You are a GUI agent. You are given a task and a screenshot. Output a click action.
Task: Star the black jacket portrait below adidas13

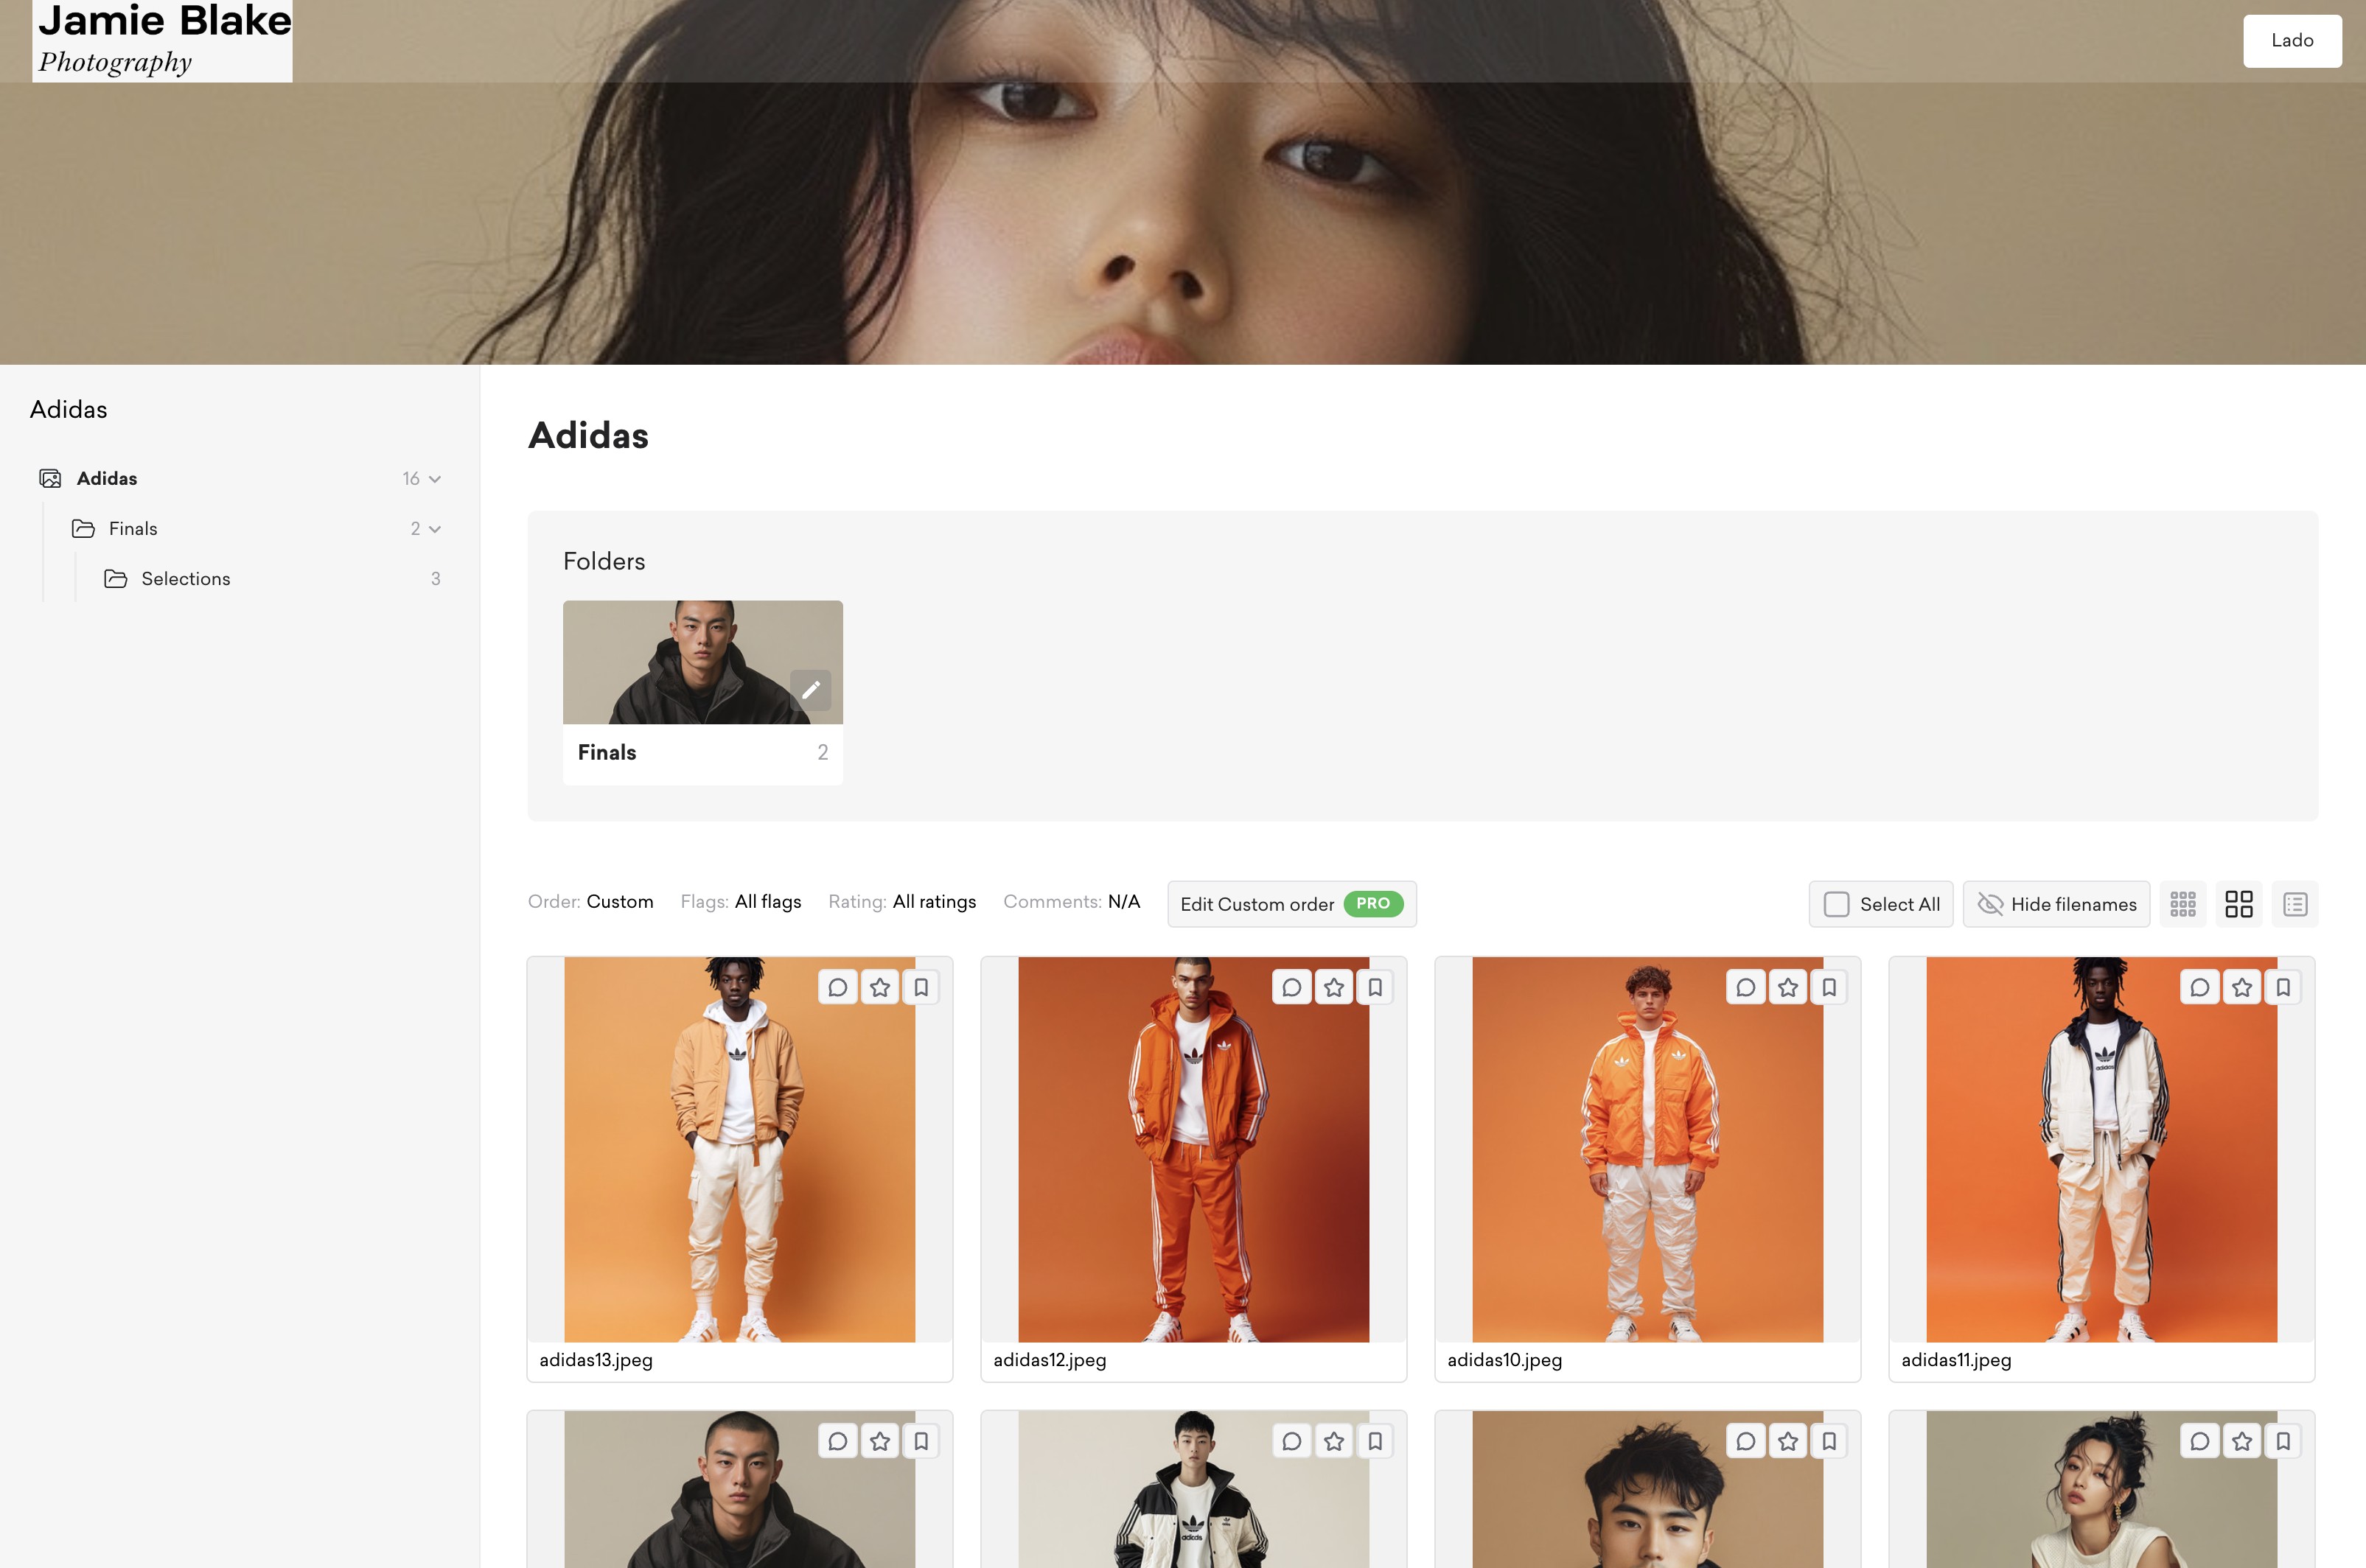click(x=880, y=1442)
